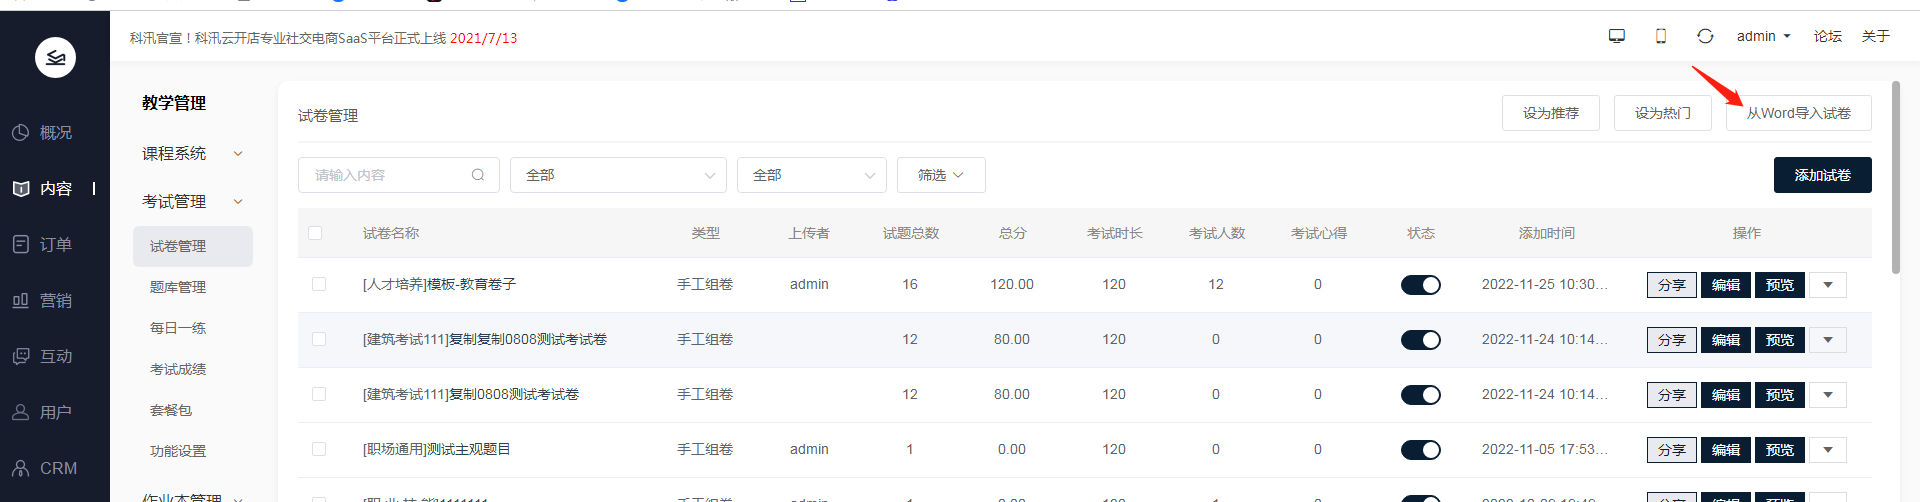
Task: Click the site logo icon in the sidebar
Action: click(55, 58)
